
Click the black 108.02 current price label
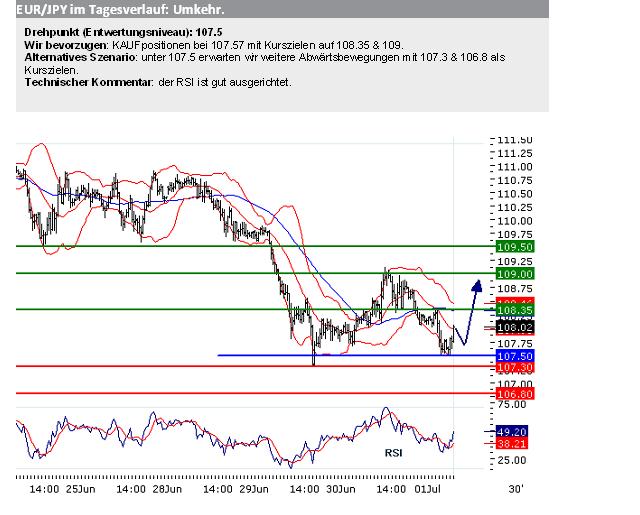tap(515, 327)
